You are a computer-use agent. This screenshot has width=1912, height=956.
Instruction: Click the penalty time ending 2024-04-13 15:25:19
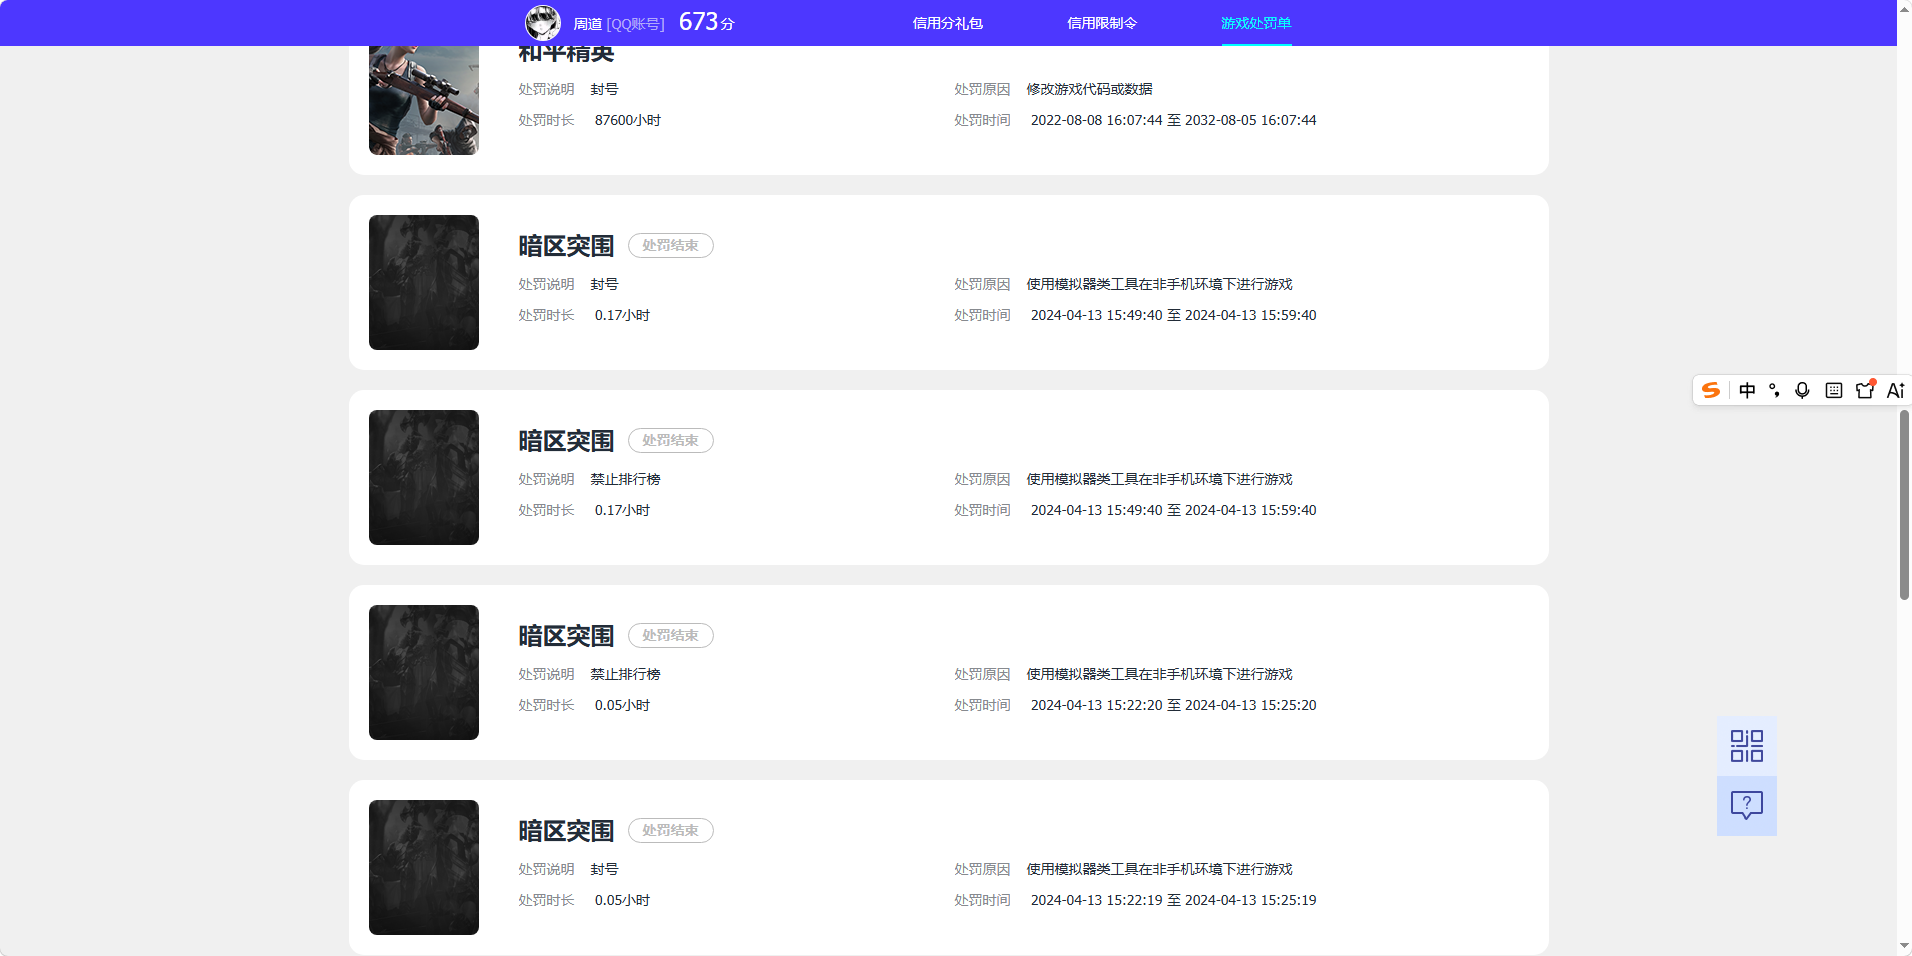pyautogui.click(x=1174, y=900)
